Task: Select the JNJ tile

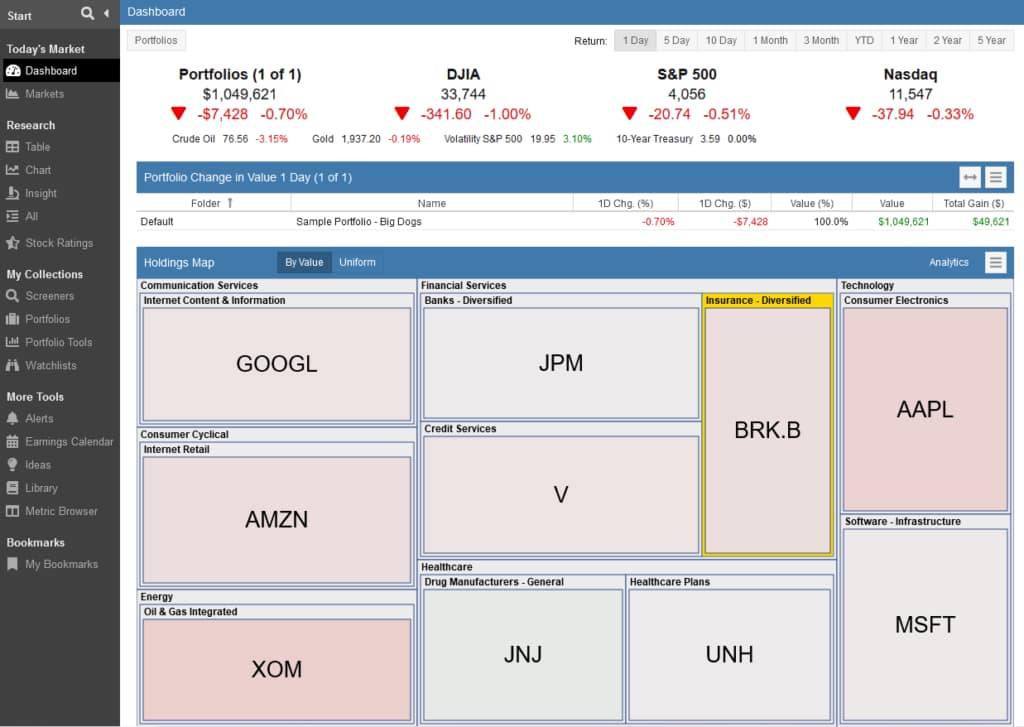Action: (522, 654)
